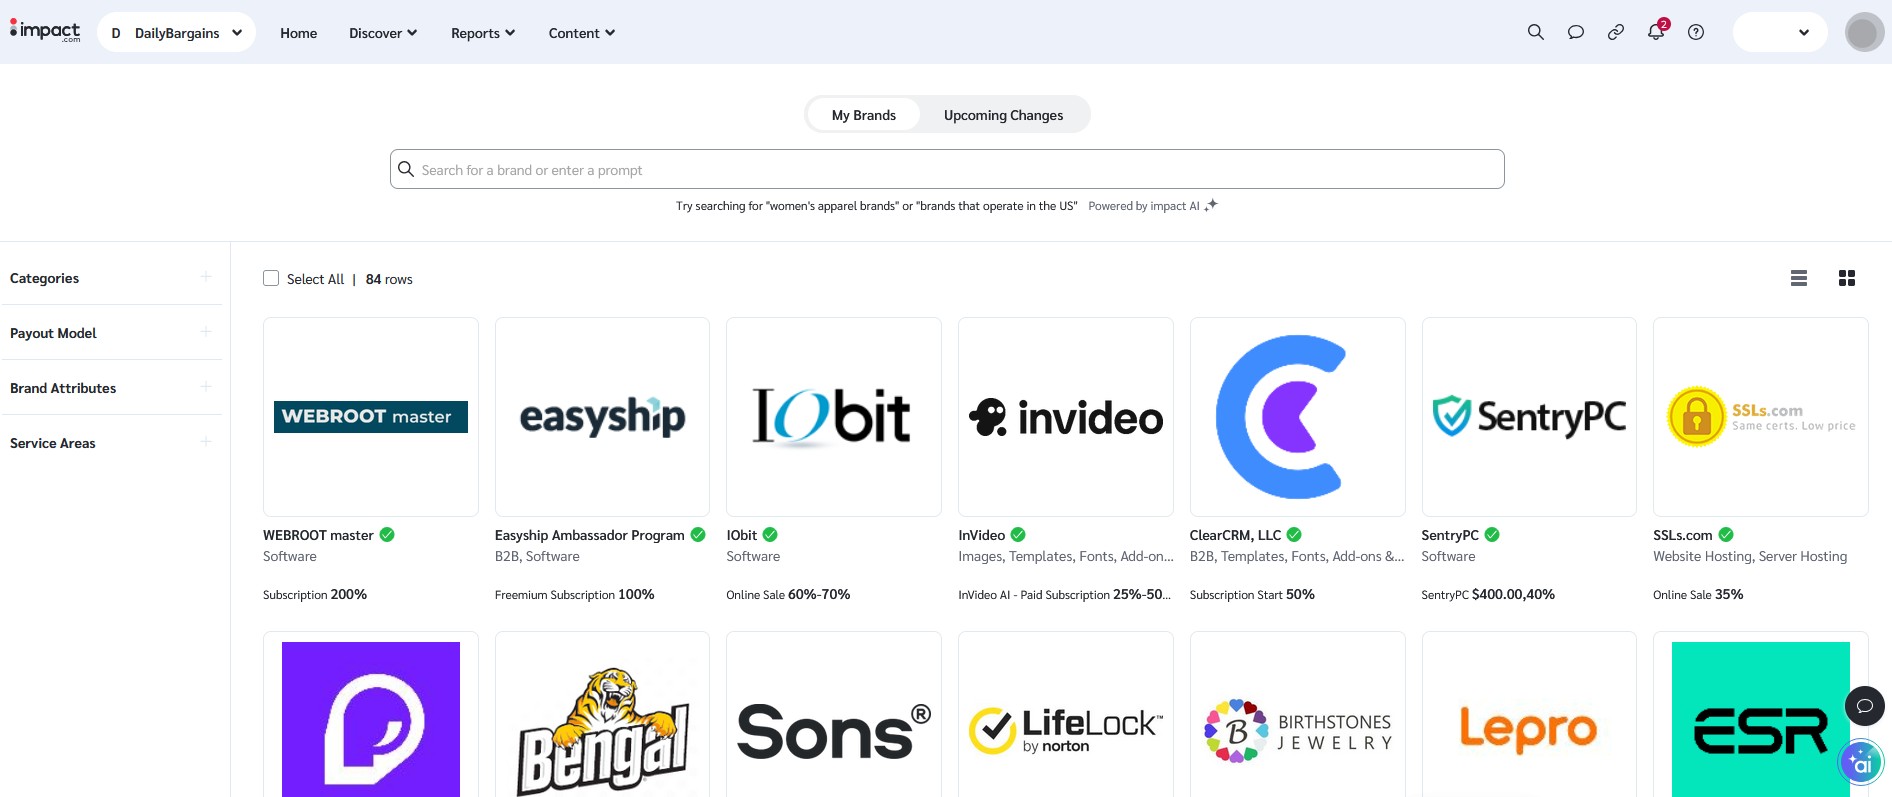Screen dimensions: 1892x797
Task: Open the DailyBargains account dropdown
Action: [176, 32]
